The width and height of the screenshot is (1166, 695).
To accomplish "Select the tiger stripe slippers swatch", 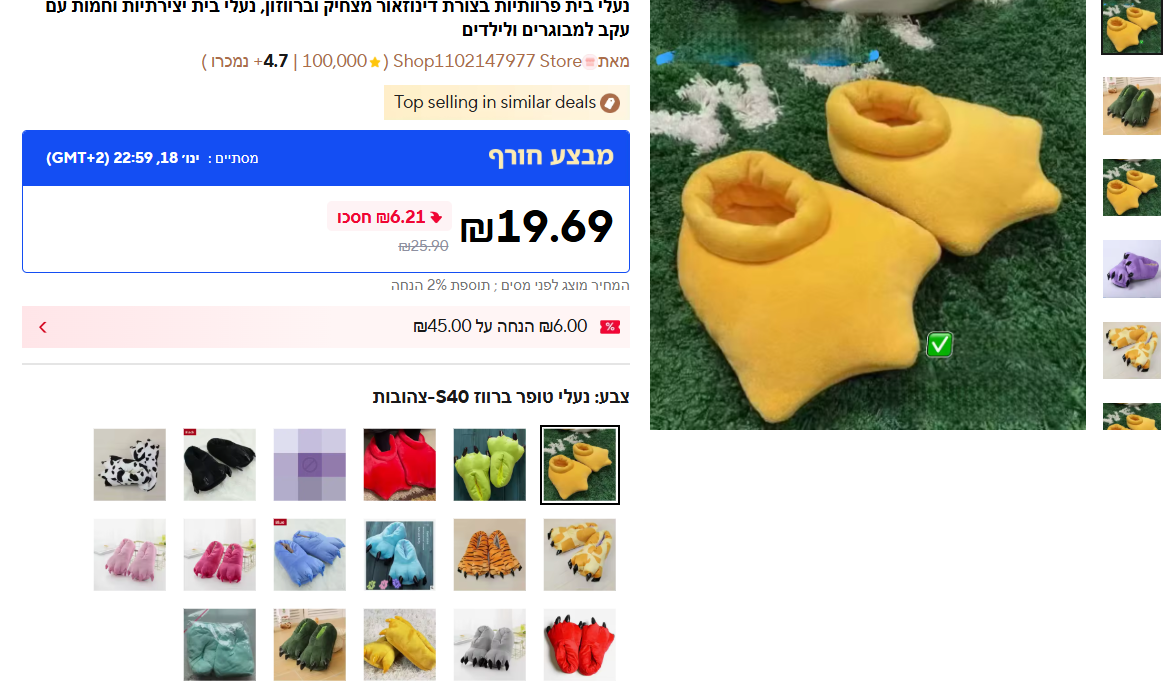I will click(x=489, y=555).
